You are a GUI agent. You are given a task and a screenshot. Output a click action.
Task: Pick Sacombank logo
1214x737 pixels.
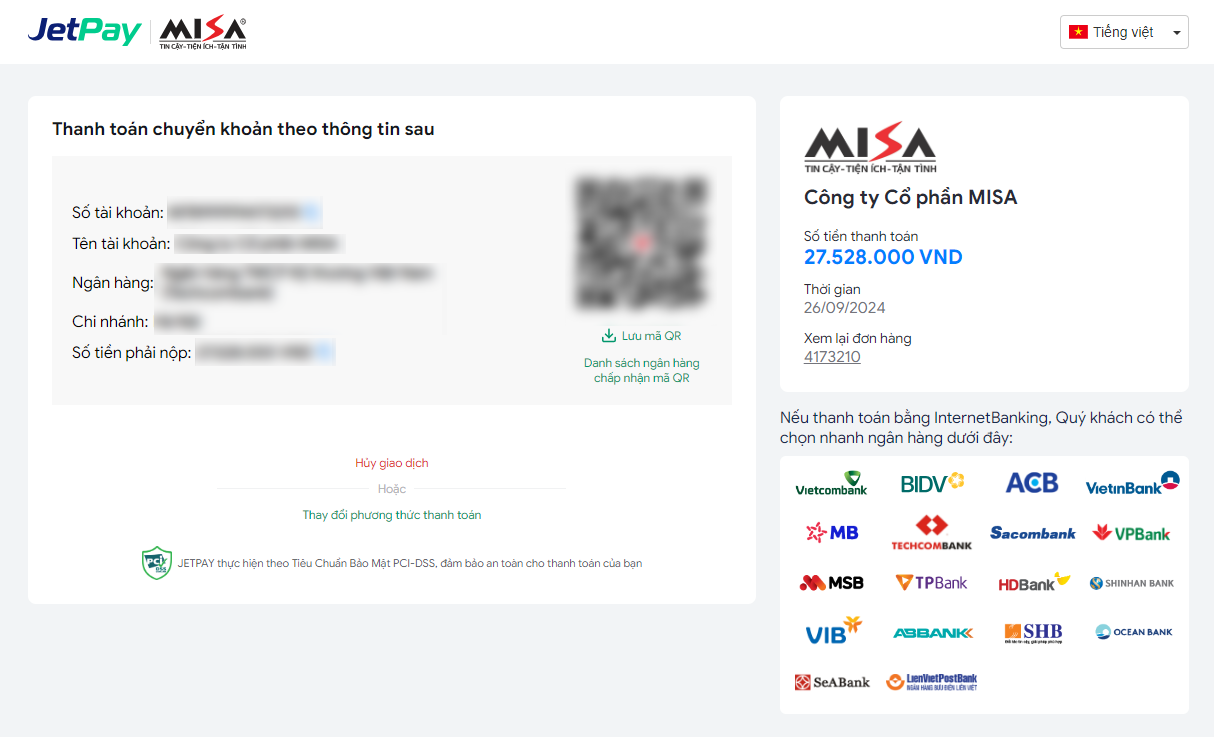click(1033, 533)
